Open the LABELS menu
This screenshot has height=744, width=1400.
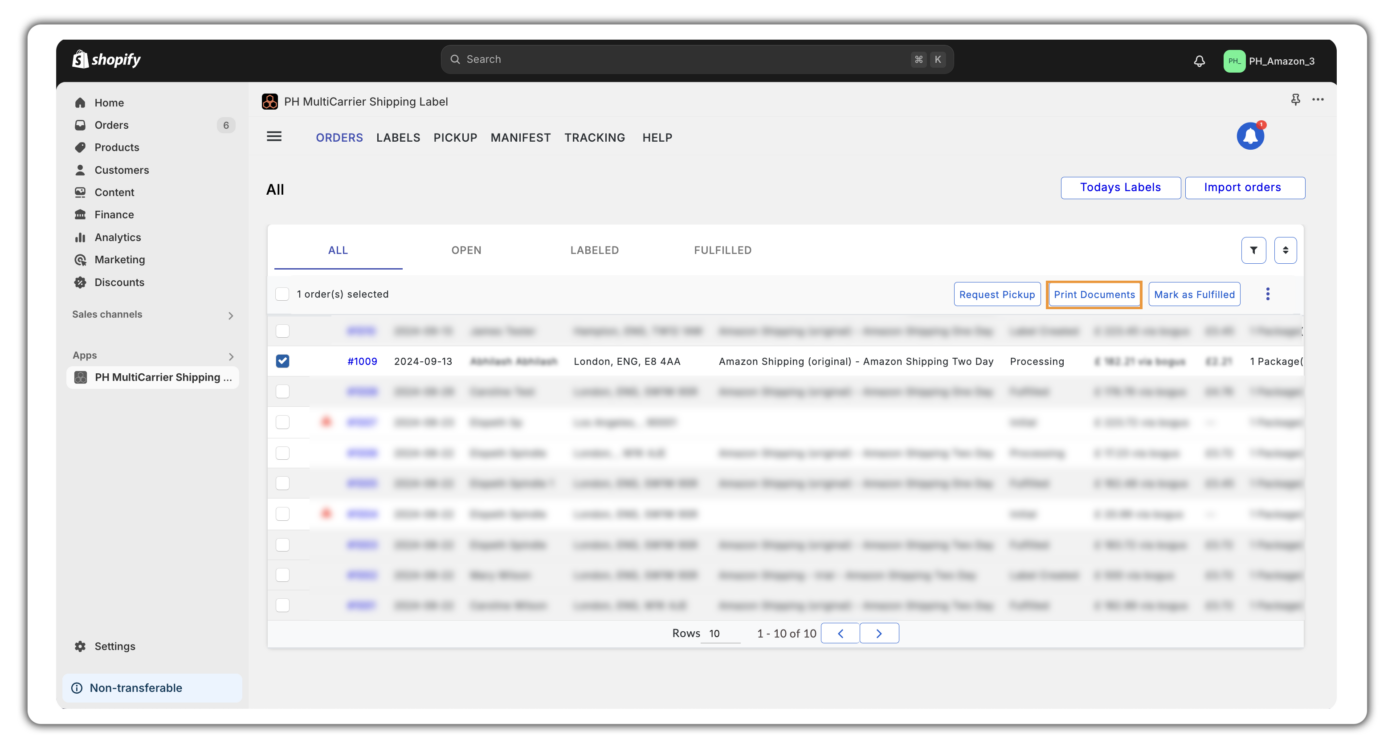[398, 138]
